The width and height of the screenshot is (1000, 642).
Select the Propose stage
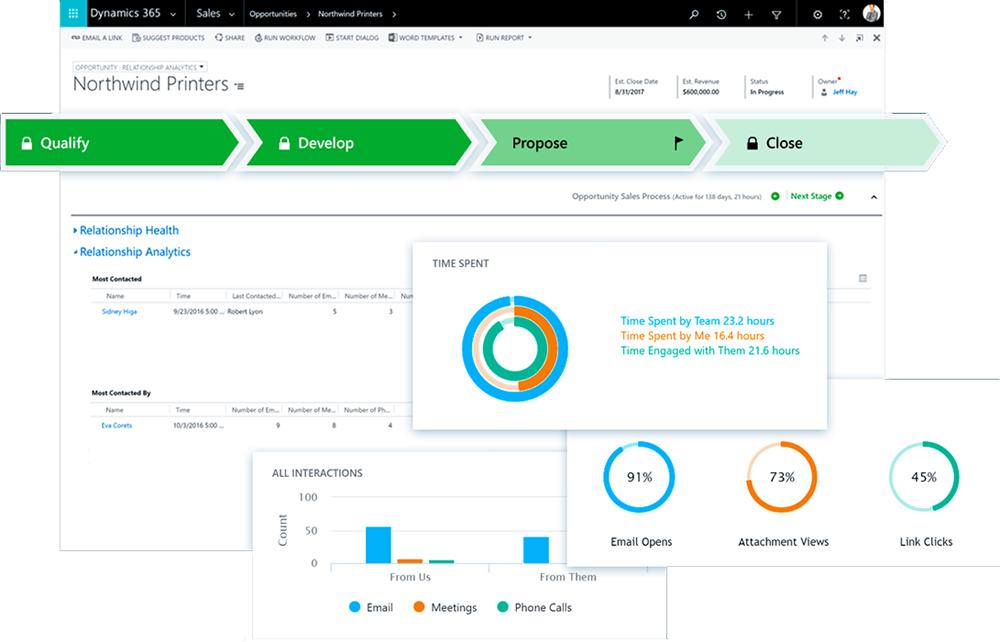click(592, 143)
